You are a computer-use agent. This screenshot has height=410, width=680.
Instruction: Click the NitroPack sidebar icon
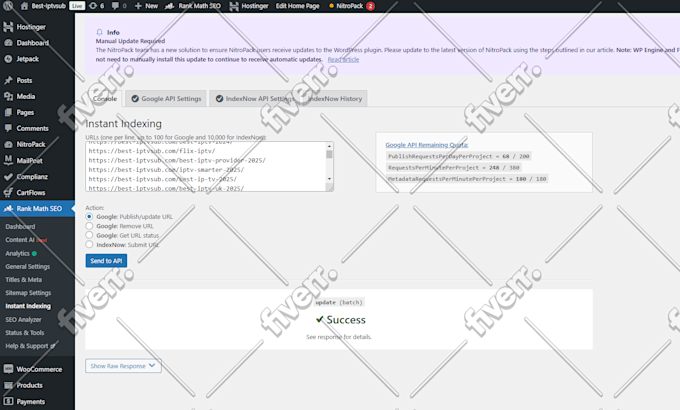[8, 144]
